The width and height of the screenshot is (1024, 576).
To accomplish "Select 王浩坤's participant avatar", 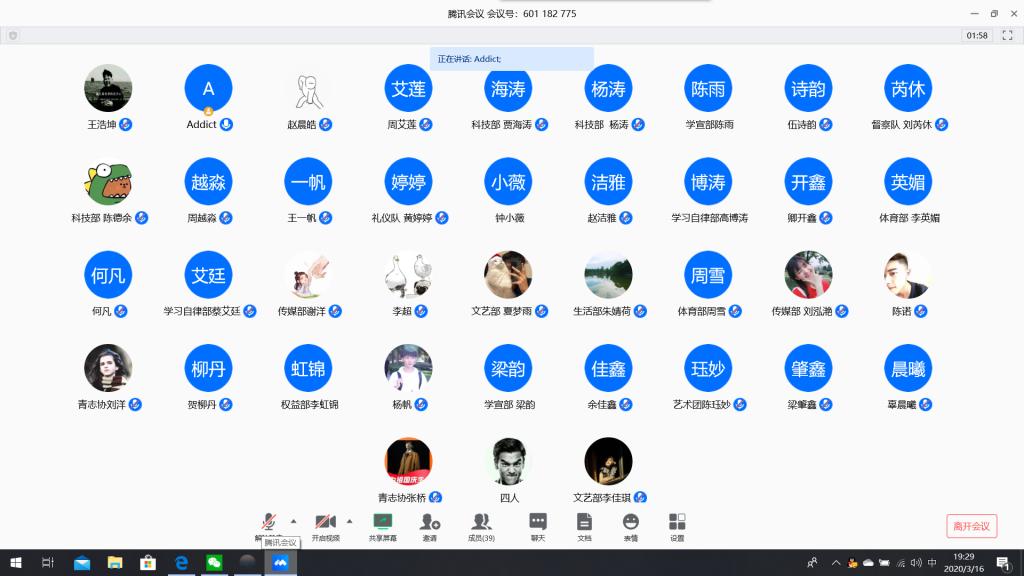I will [x=108, y=88].
